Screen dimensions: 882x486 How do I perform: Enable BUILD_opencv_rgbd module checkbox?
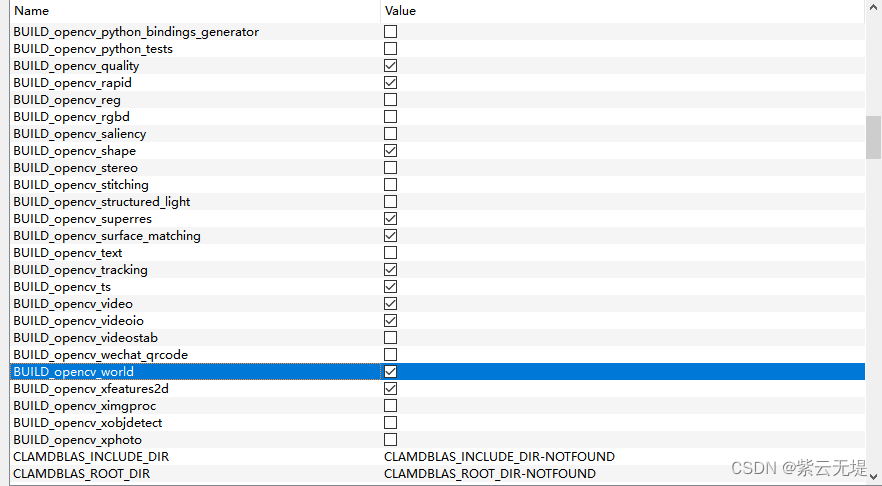(390, 116)
